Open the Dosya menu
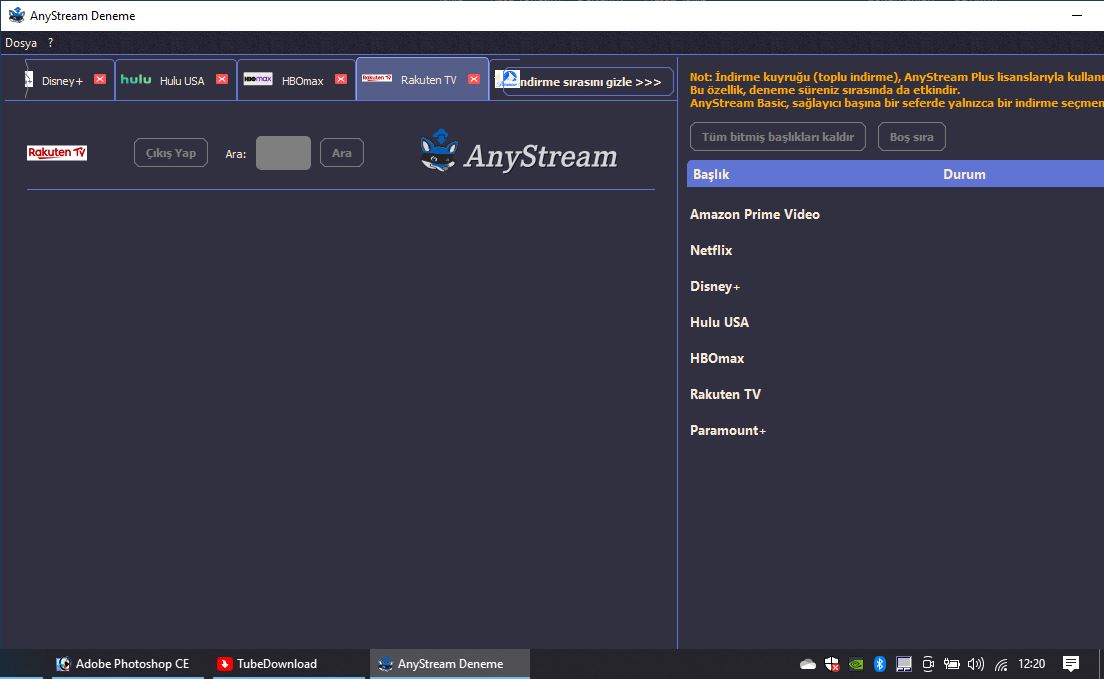This screenshot has width=1104, height=679. click(x=21, y=43)
